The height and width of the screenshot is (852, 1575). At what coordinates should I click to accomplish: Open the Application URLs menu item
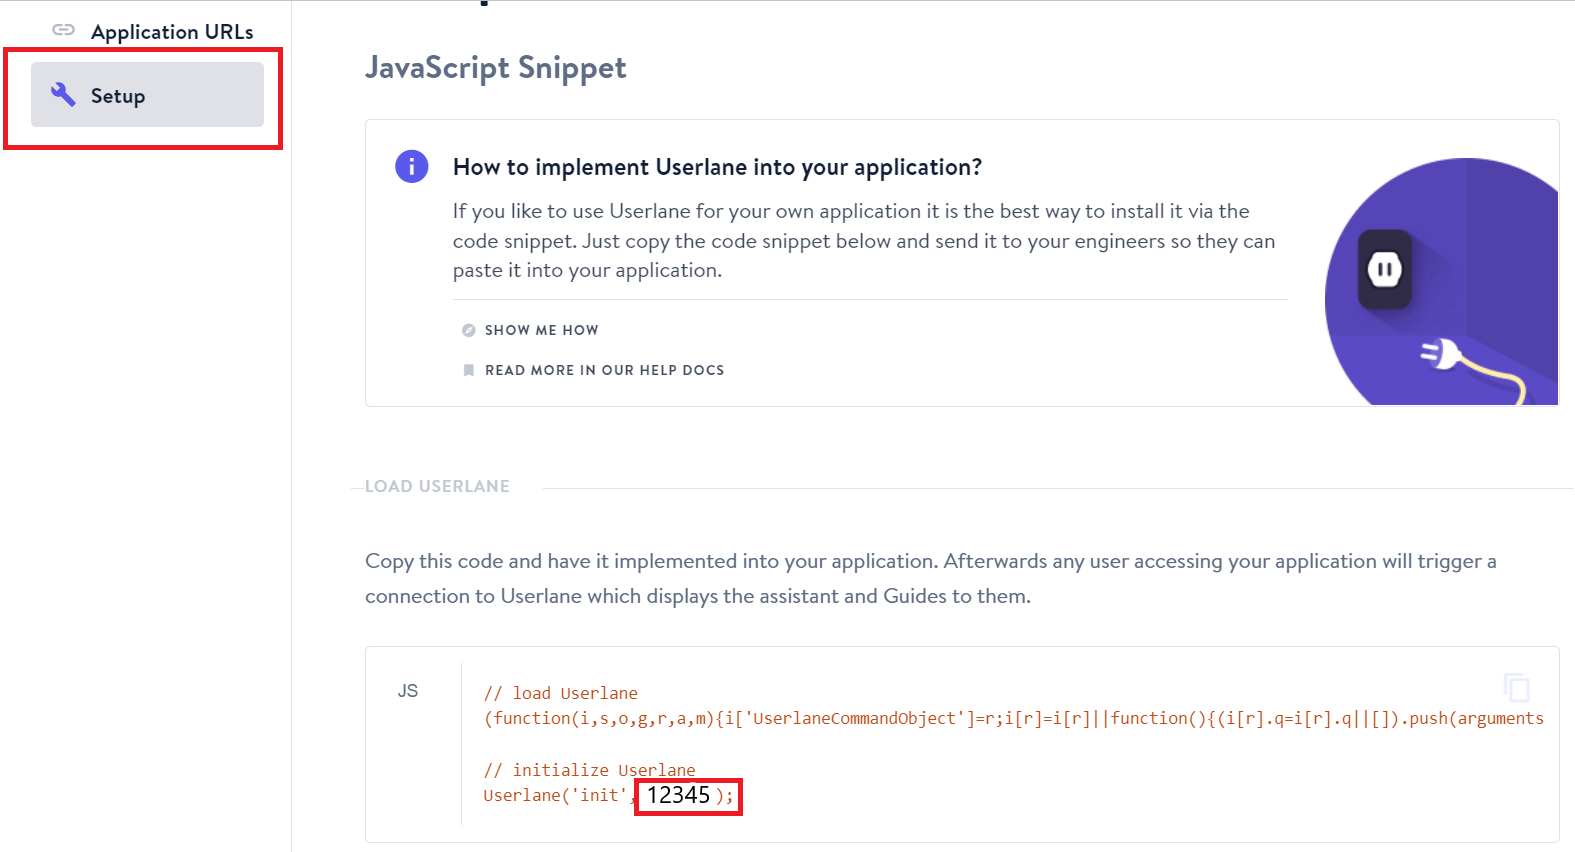coord(171,32)
